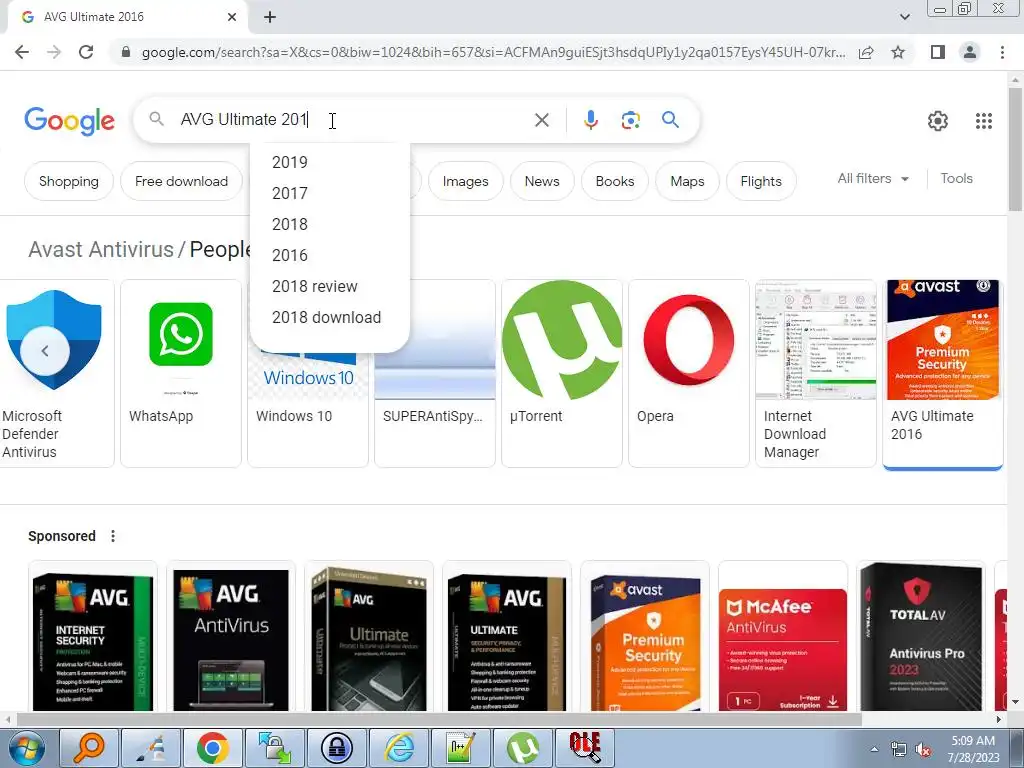Open WhatsApp carousel card

(x=181, y=374)
